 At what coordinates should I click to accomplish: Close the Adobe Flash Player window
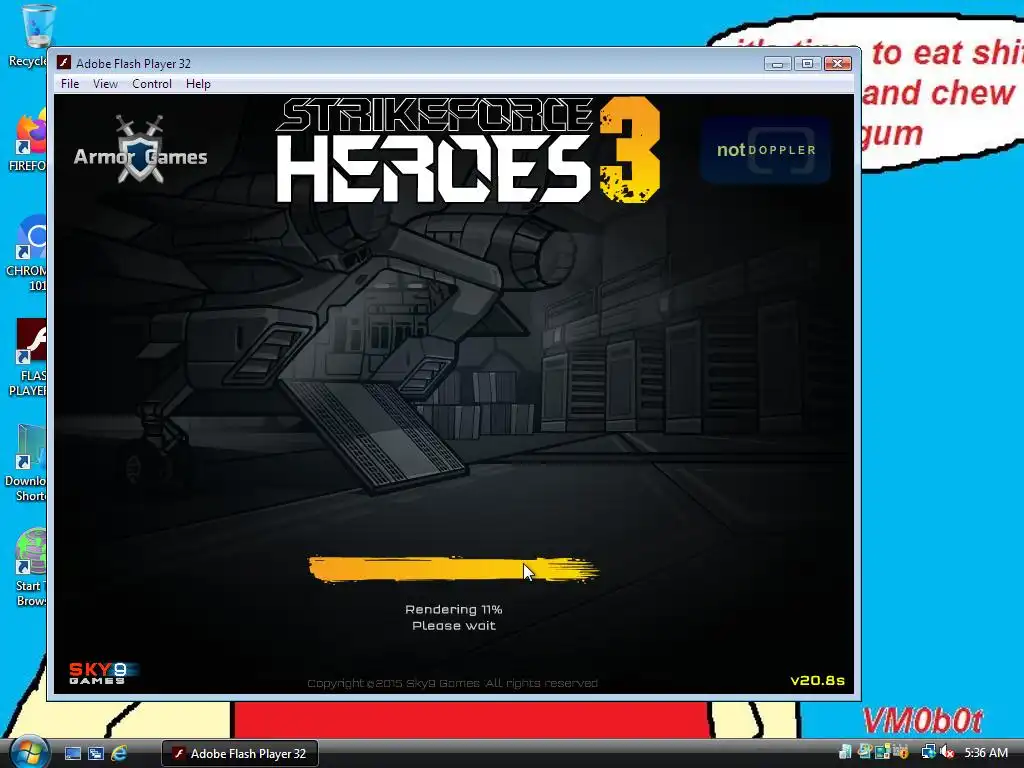click(837, 63)
